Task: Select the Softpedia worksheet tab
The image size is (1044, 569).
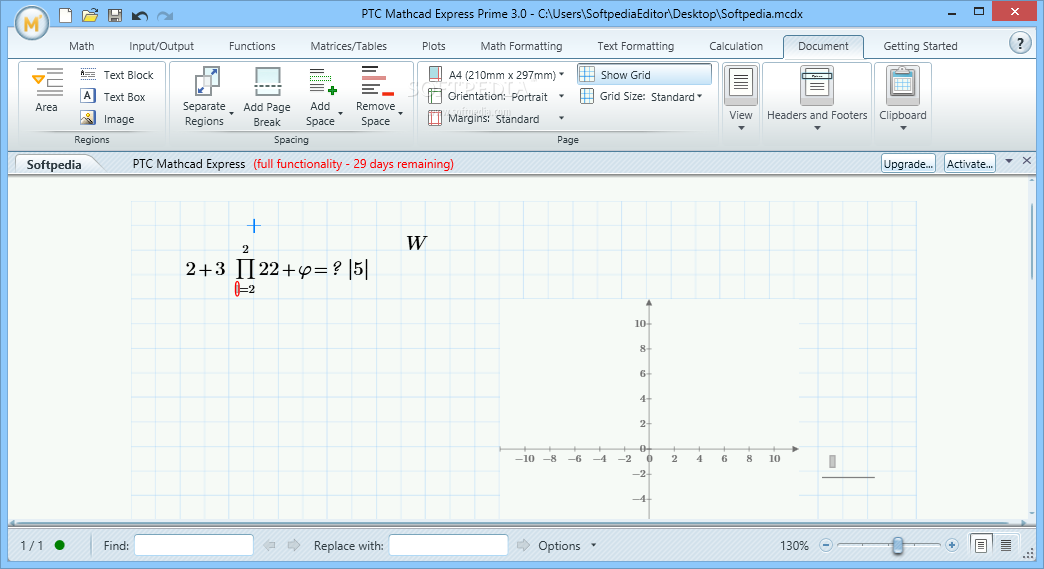Action: click(x=54, y=164)
